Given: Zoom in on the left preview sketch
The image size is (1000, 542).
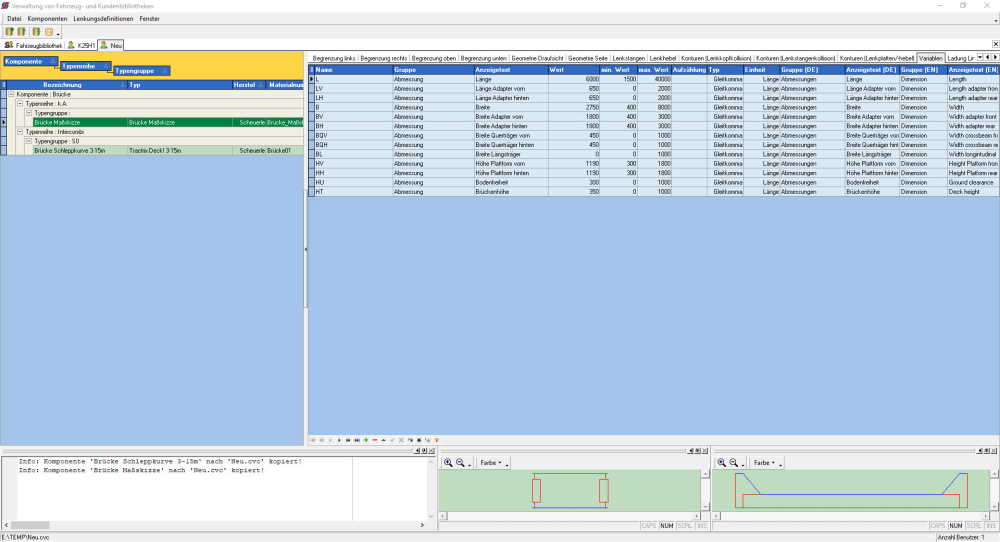Looking at the screenshot, I should [x=447, y=463].
